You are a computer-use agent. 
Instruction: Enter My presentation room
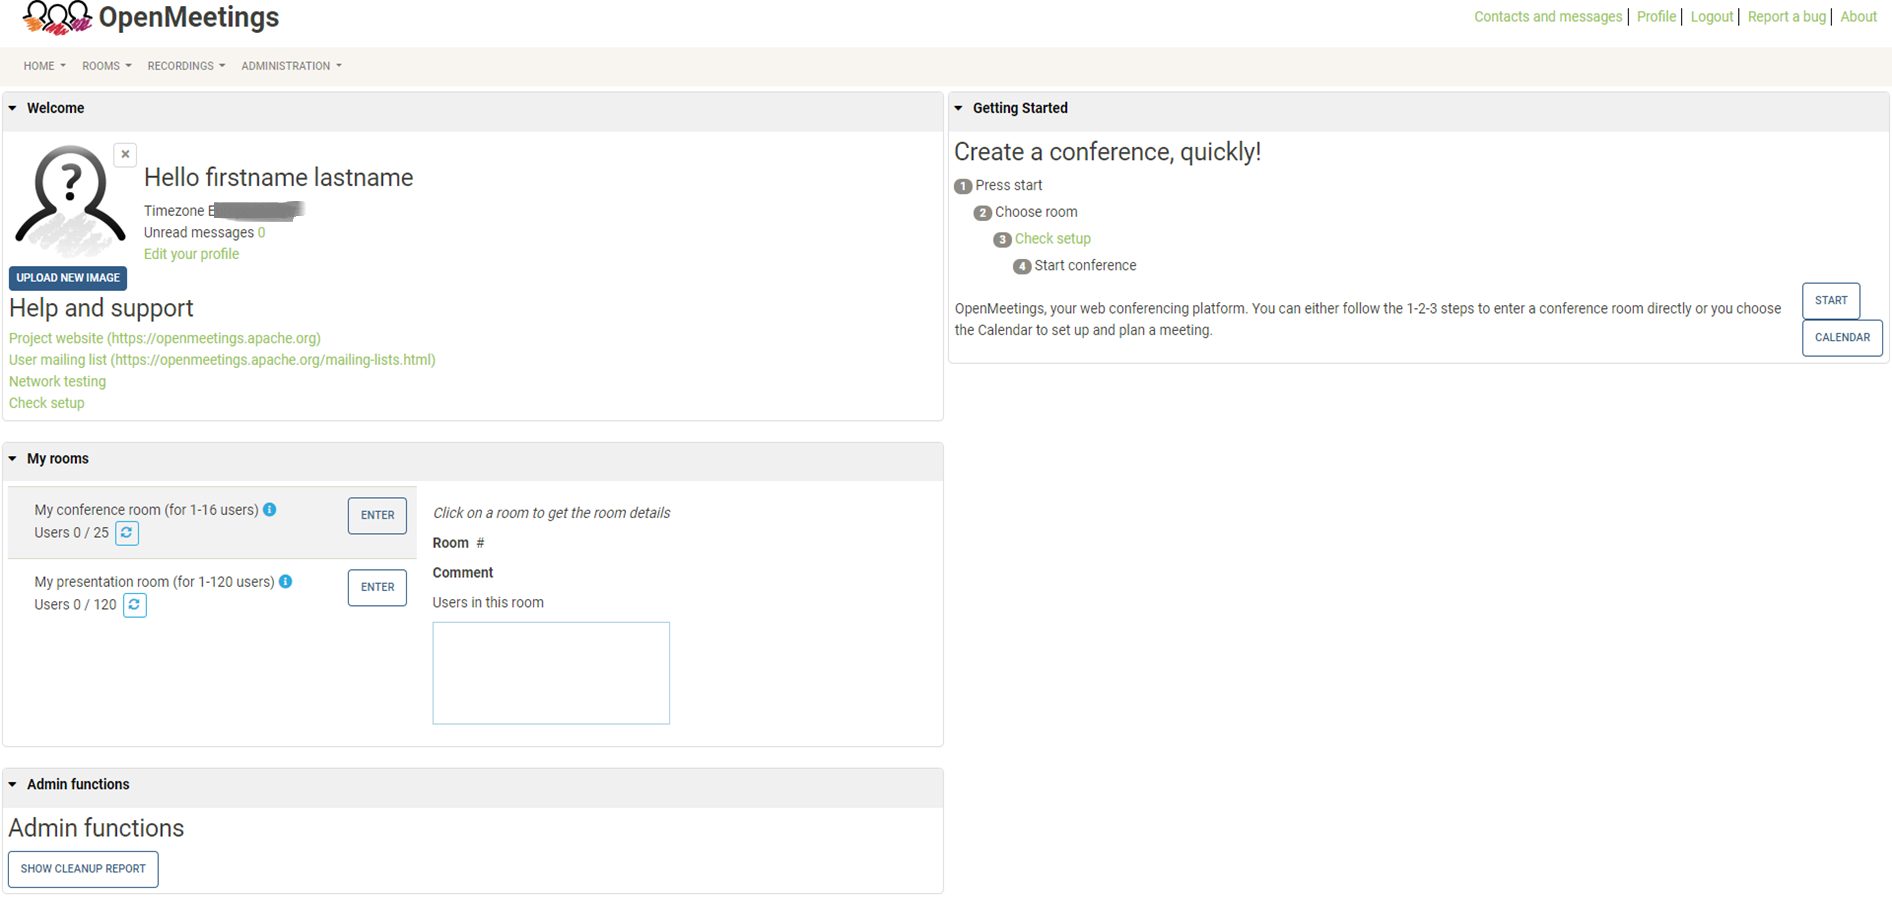pyautogui.click(x=377, y=588)
